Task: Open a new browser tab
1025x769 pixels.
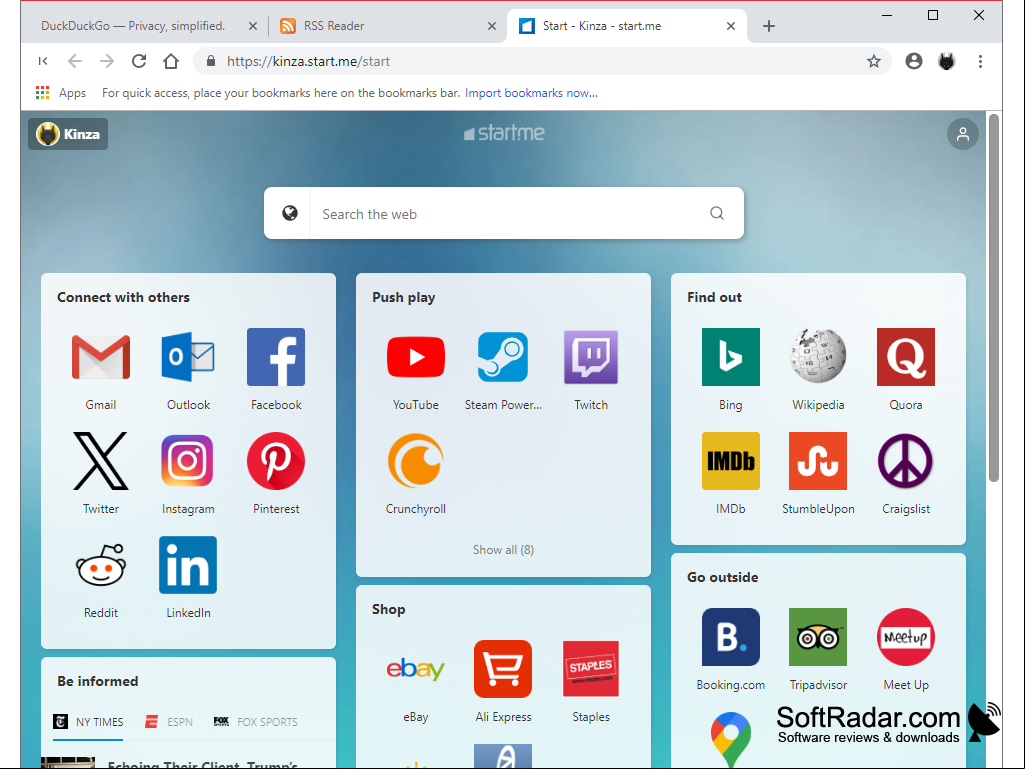Action: tap(769, 26)
